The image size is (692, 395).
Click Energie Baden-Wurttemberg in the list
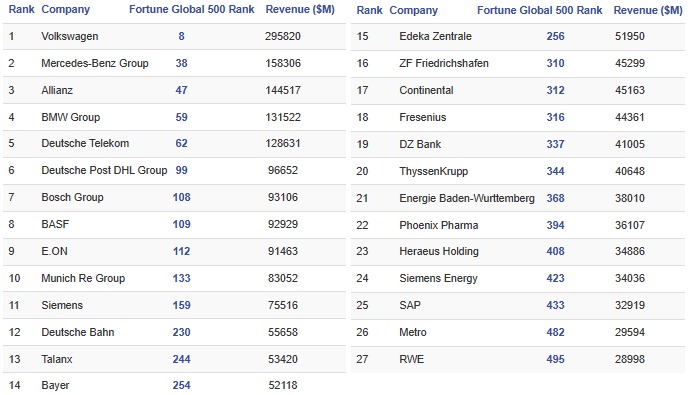(x=467, y=198)
